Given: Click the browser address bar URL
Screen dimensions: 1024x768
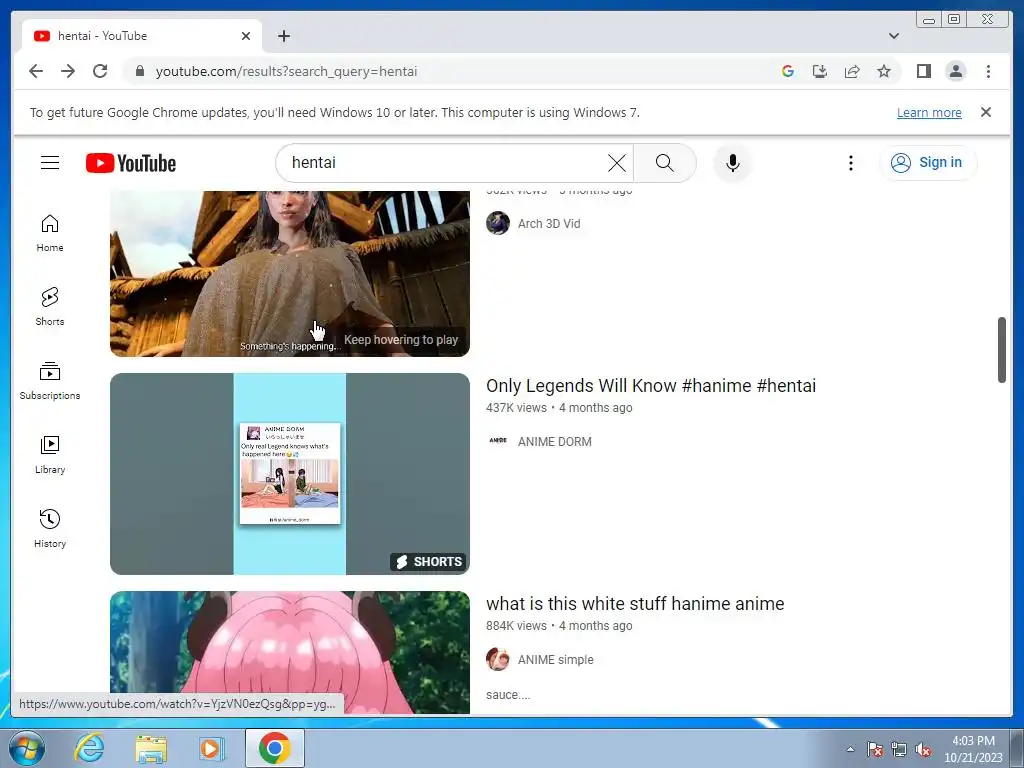Looking at the screenshot, I should [286, 71].
